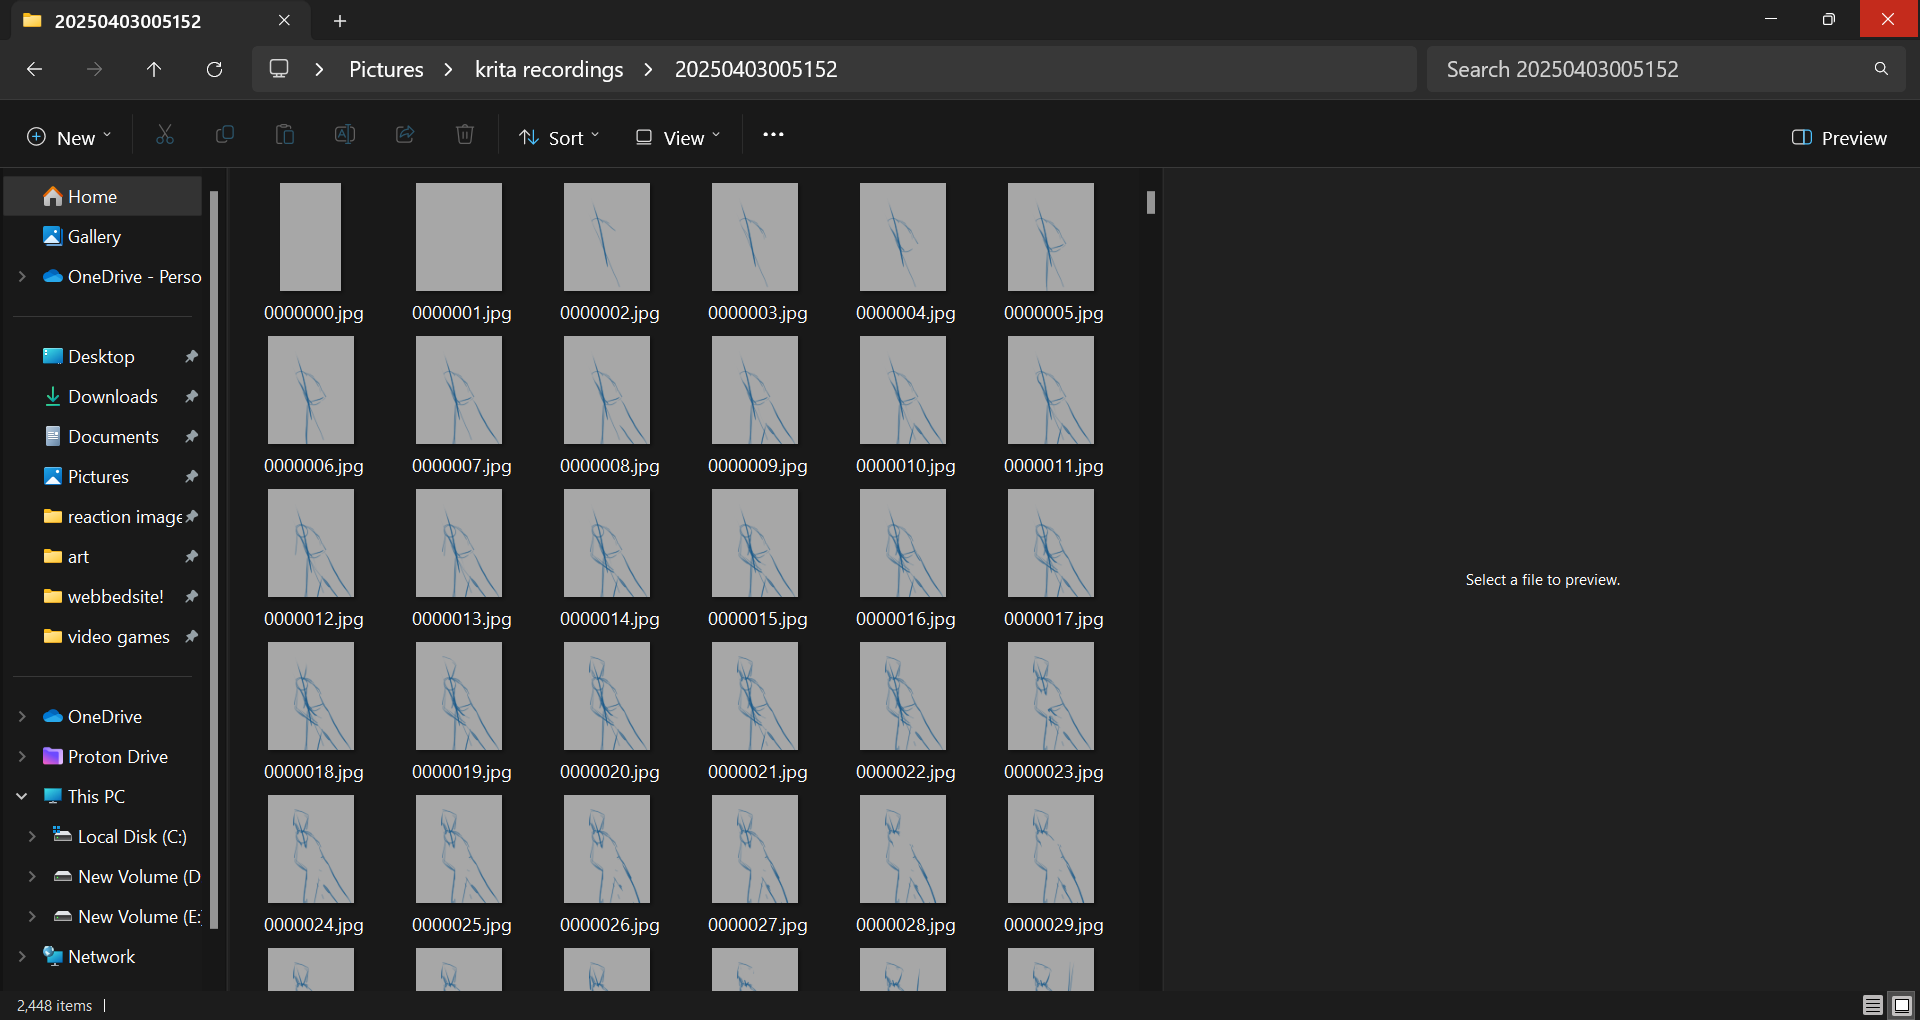Click the New button in toolbar
The height and width of the screenshot is (1020, 1920).
click(69, 138)
